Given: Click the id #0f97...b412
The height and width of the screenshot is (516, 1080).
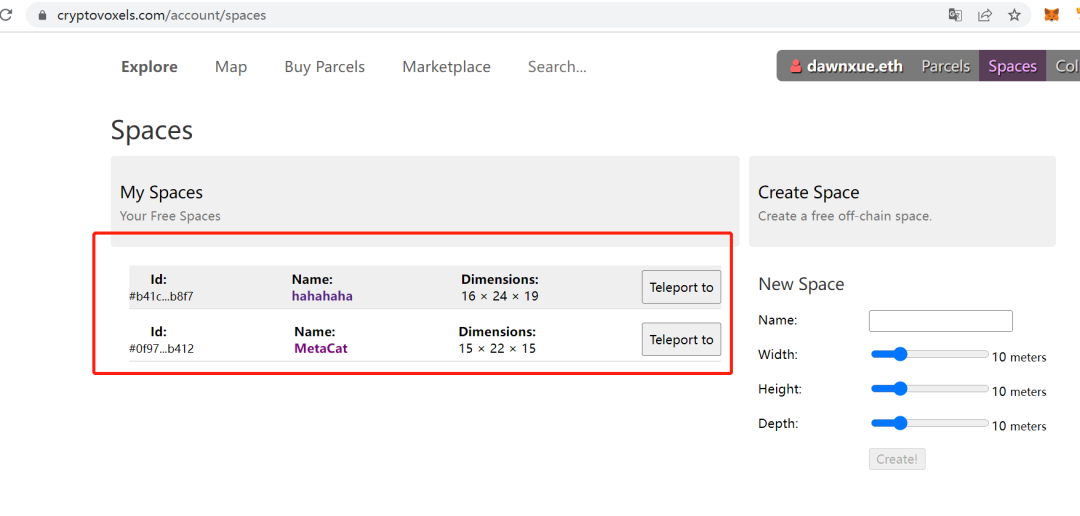Looking at the screenshot, I should coord(161,349).
